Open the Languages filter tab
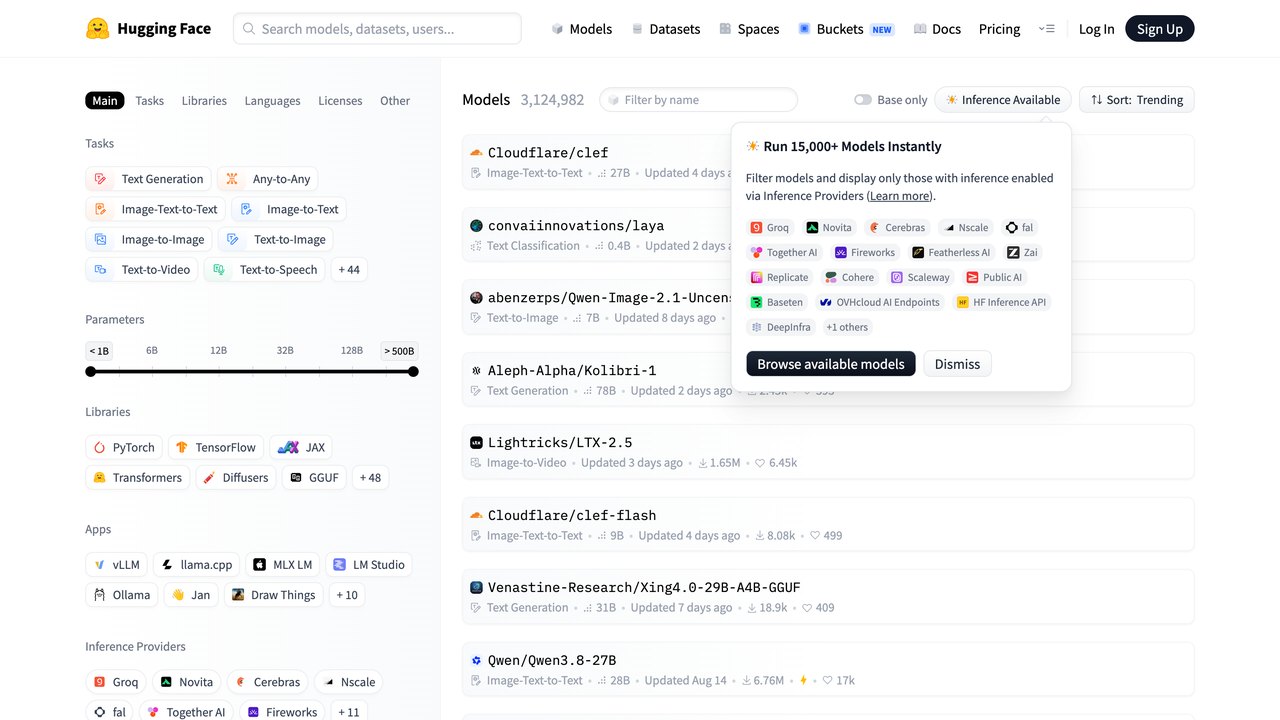 point(272,100)
